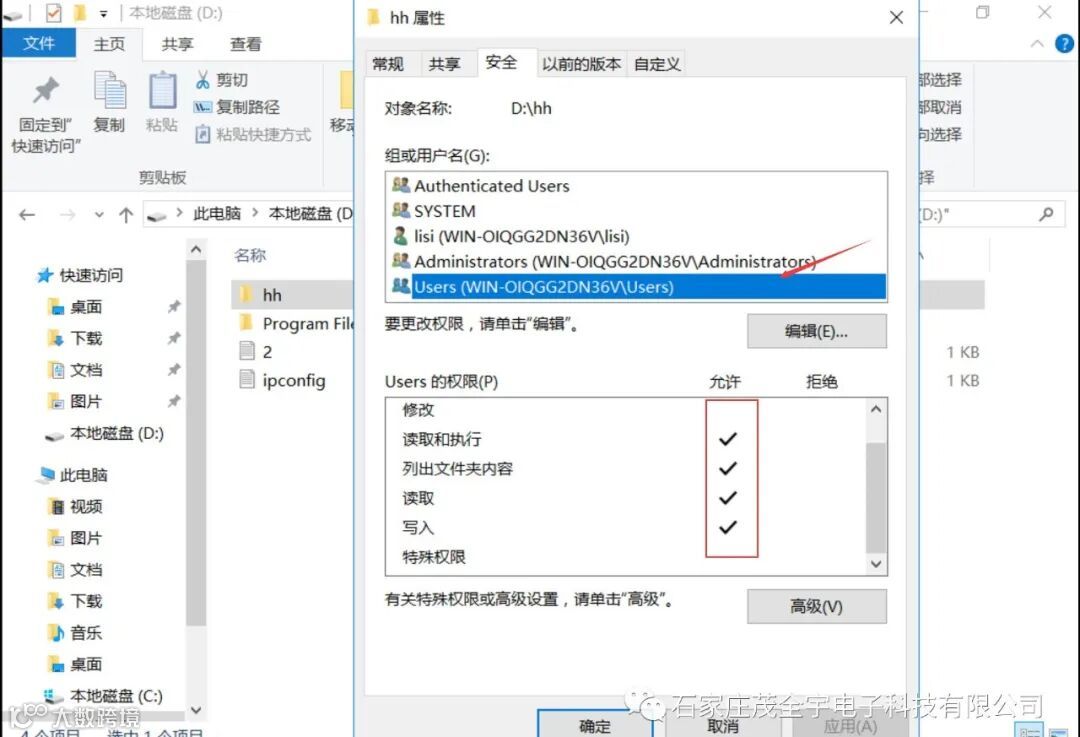Open the recent locations dropdown arrow
This screenshot has height=737, width=1080.
[99, 215]
